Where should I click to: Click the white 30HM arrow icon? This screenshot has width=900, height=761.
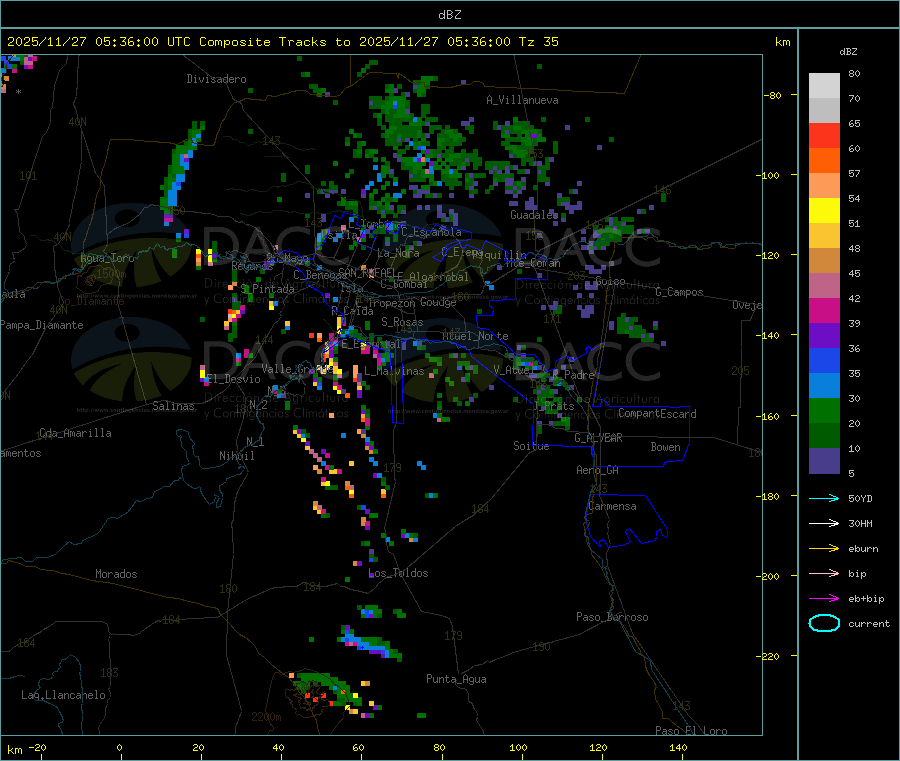coord(824,523)
